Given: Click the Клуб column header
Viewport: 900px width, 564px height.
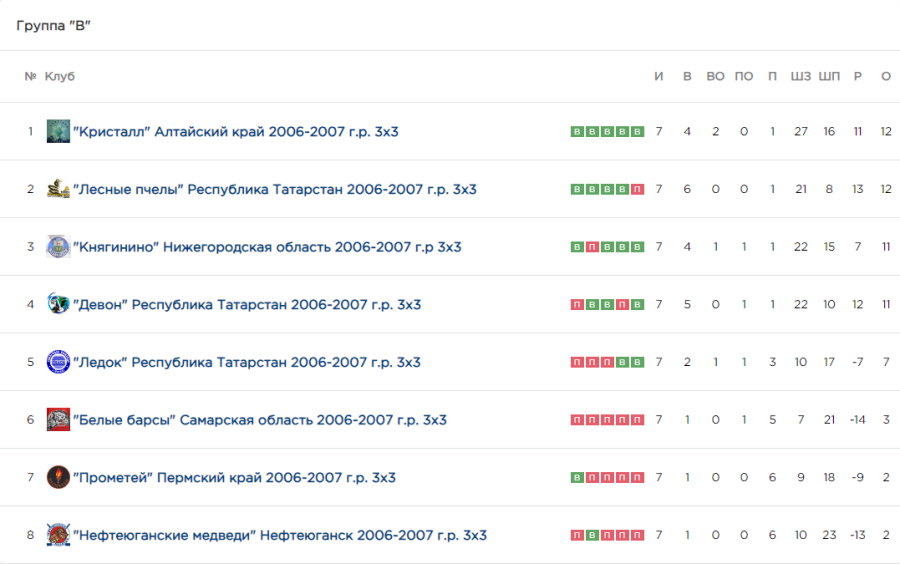Looking at the screenshot, I should [60, 77].
